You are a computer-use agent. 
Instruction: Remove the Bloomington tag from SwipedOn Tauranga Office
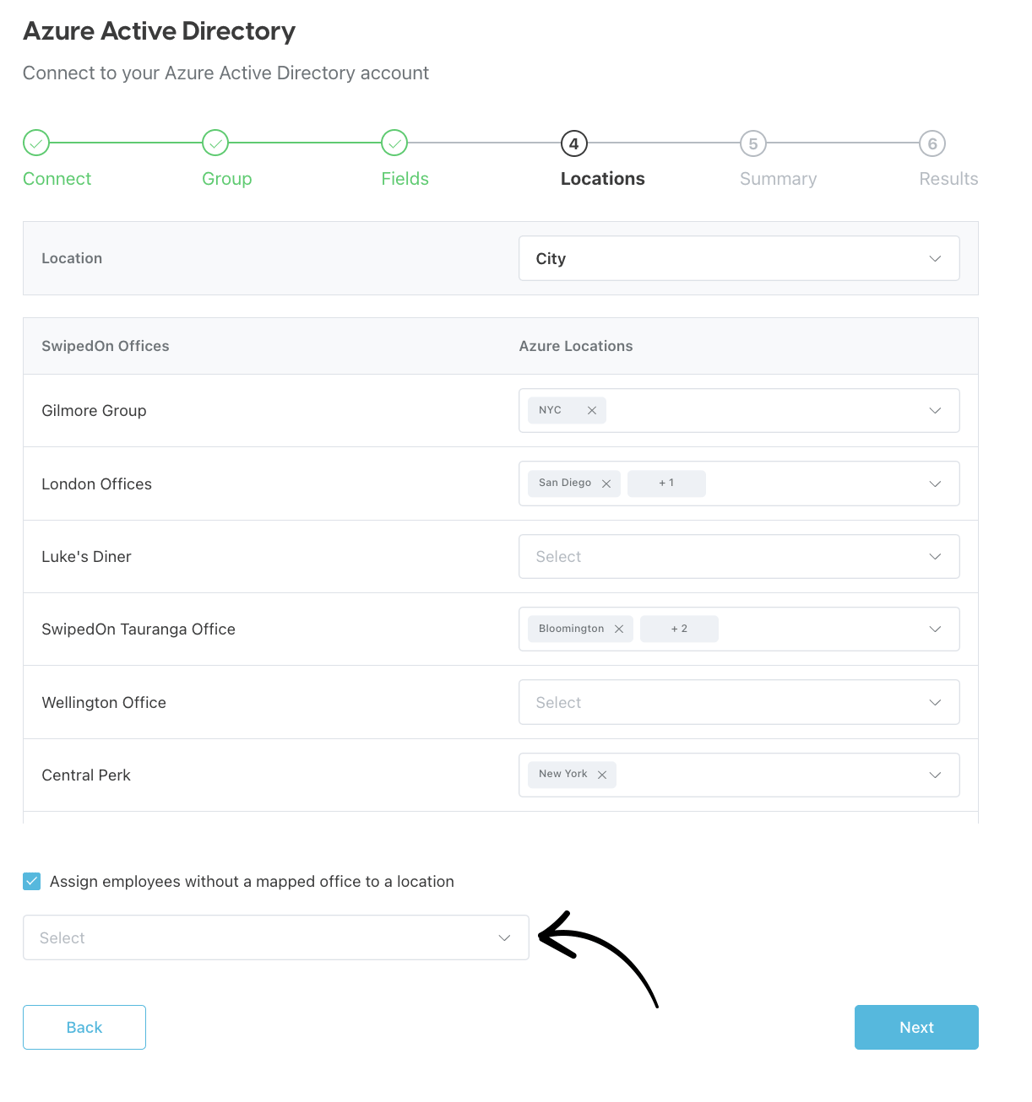pyautogui.click(x=618, y=629)
